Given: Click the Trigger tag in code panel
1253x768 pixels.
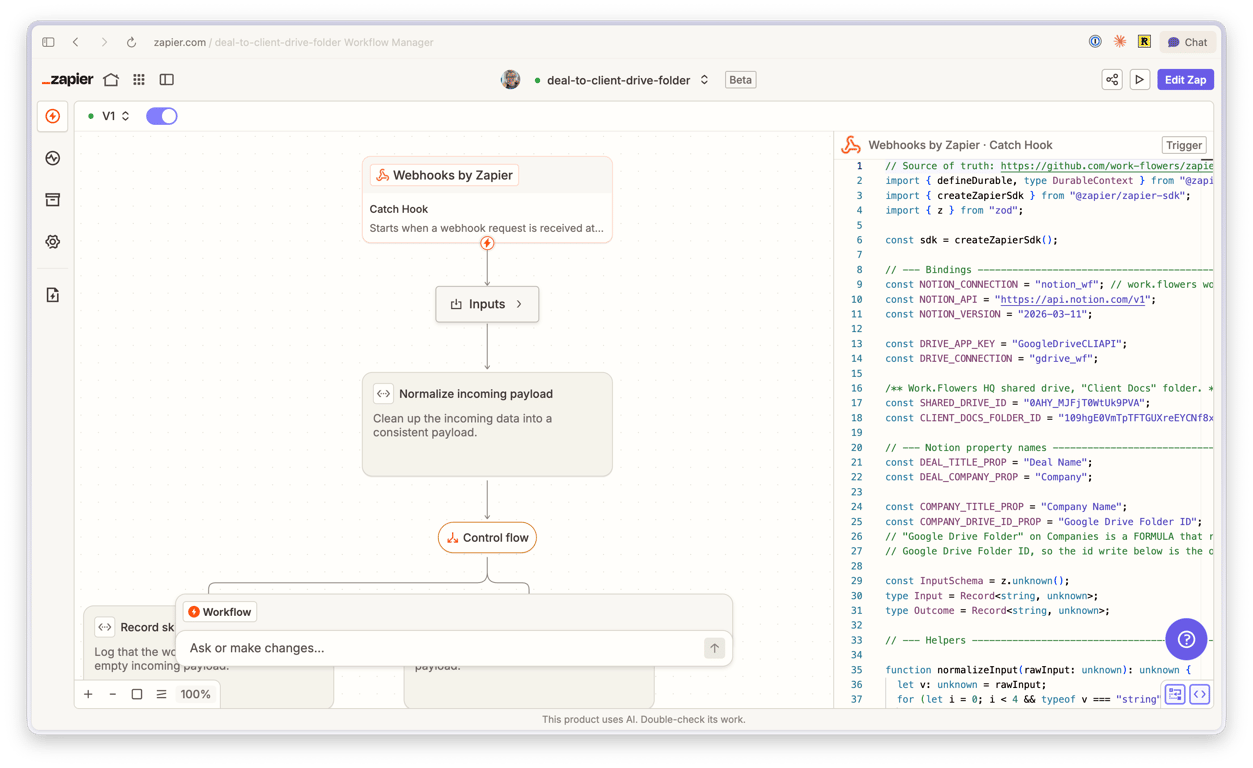Looking at the screenshot, I should (1184, 145).
